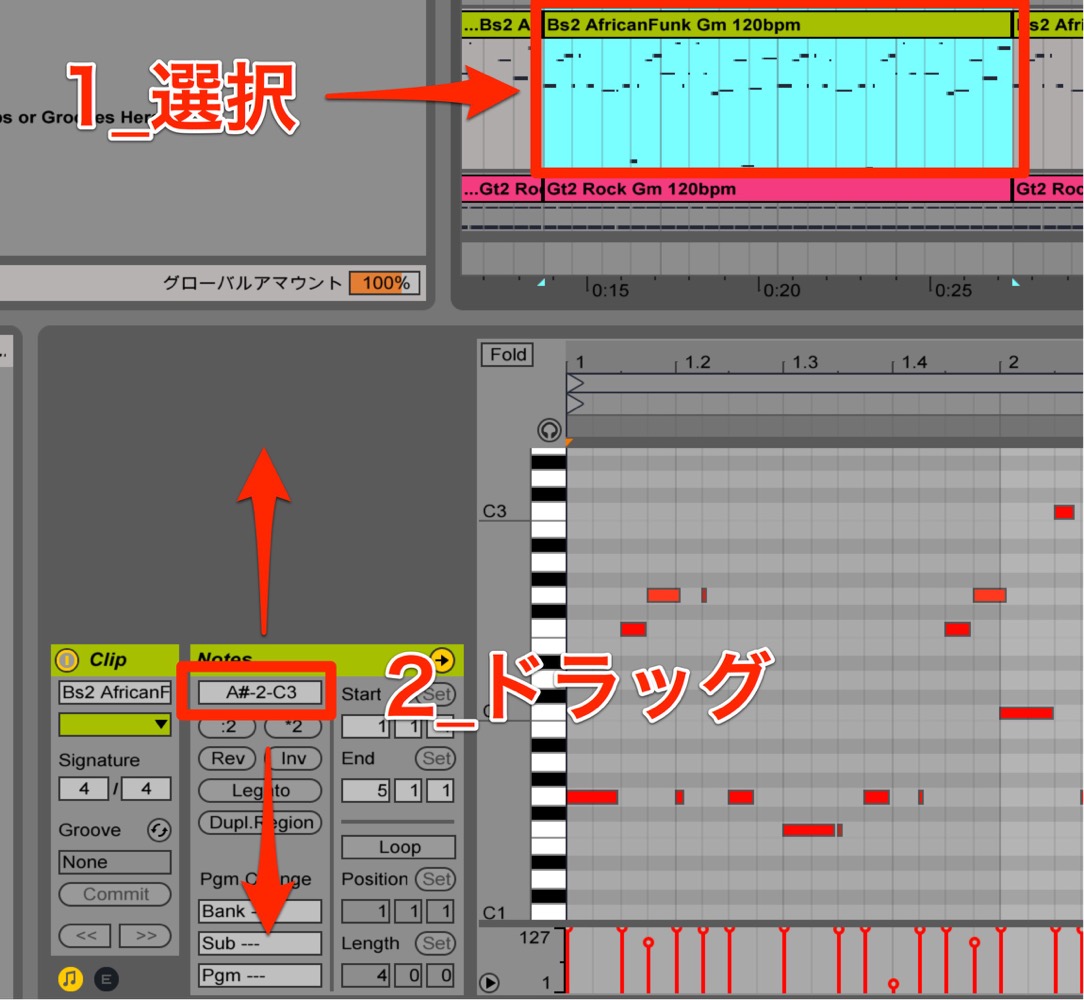
Task: Click the *2 play at half tempo button
Action: [293, 727]
